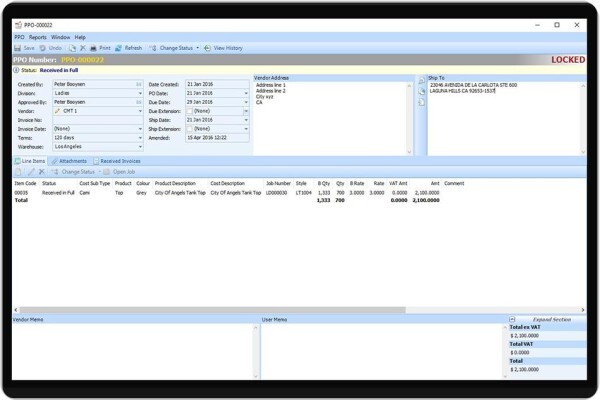600x400 pixels.
Task: Switch to the Attachments tab
Action: coord(69,161)
